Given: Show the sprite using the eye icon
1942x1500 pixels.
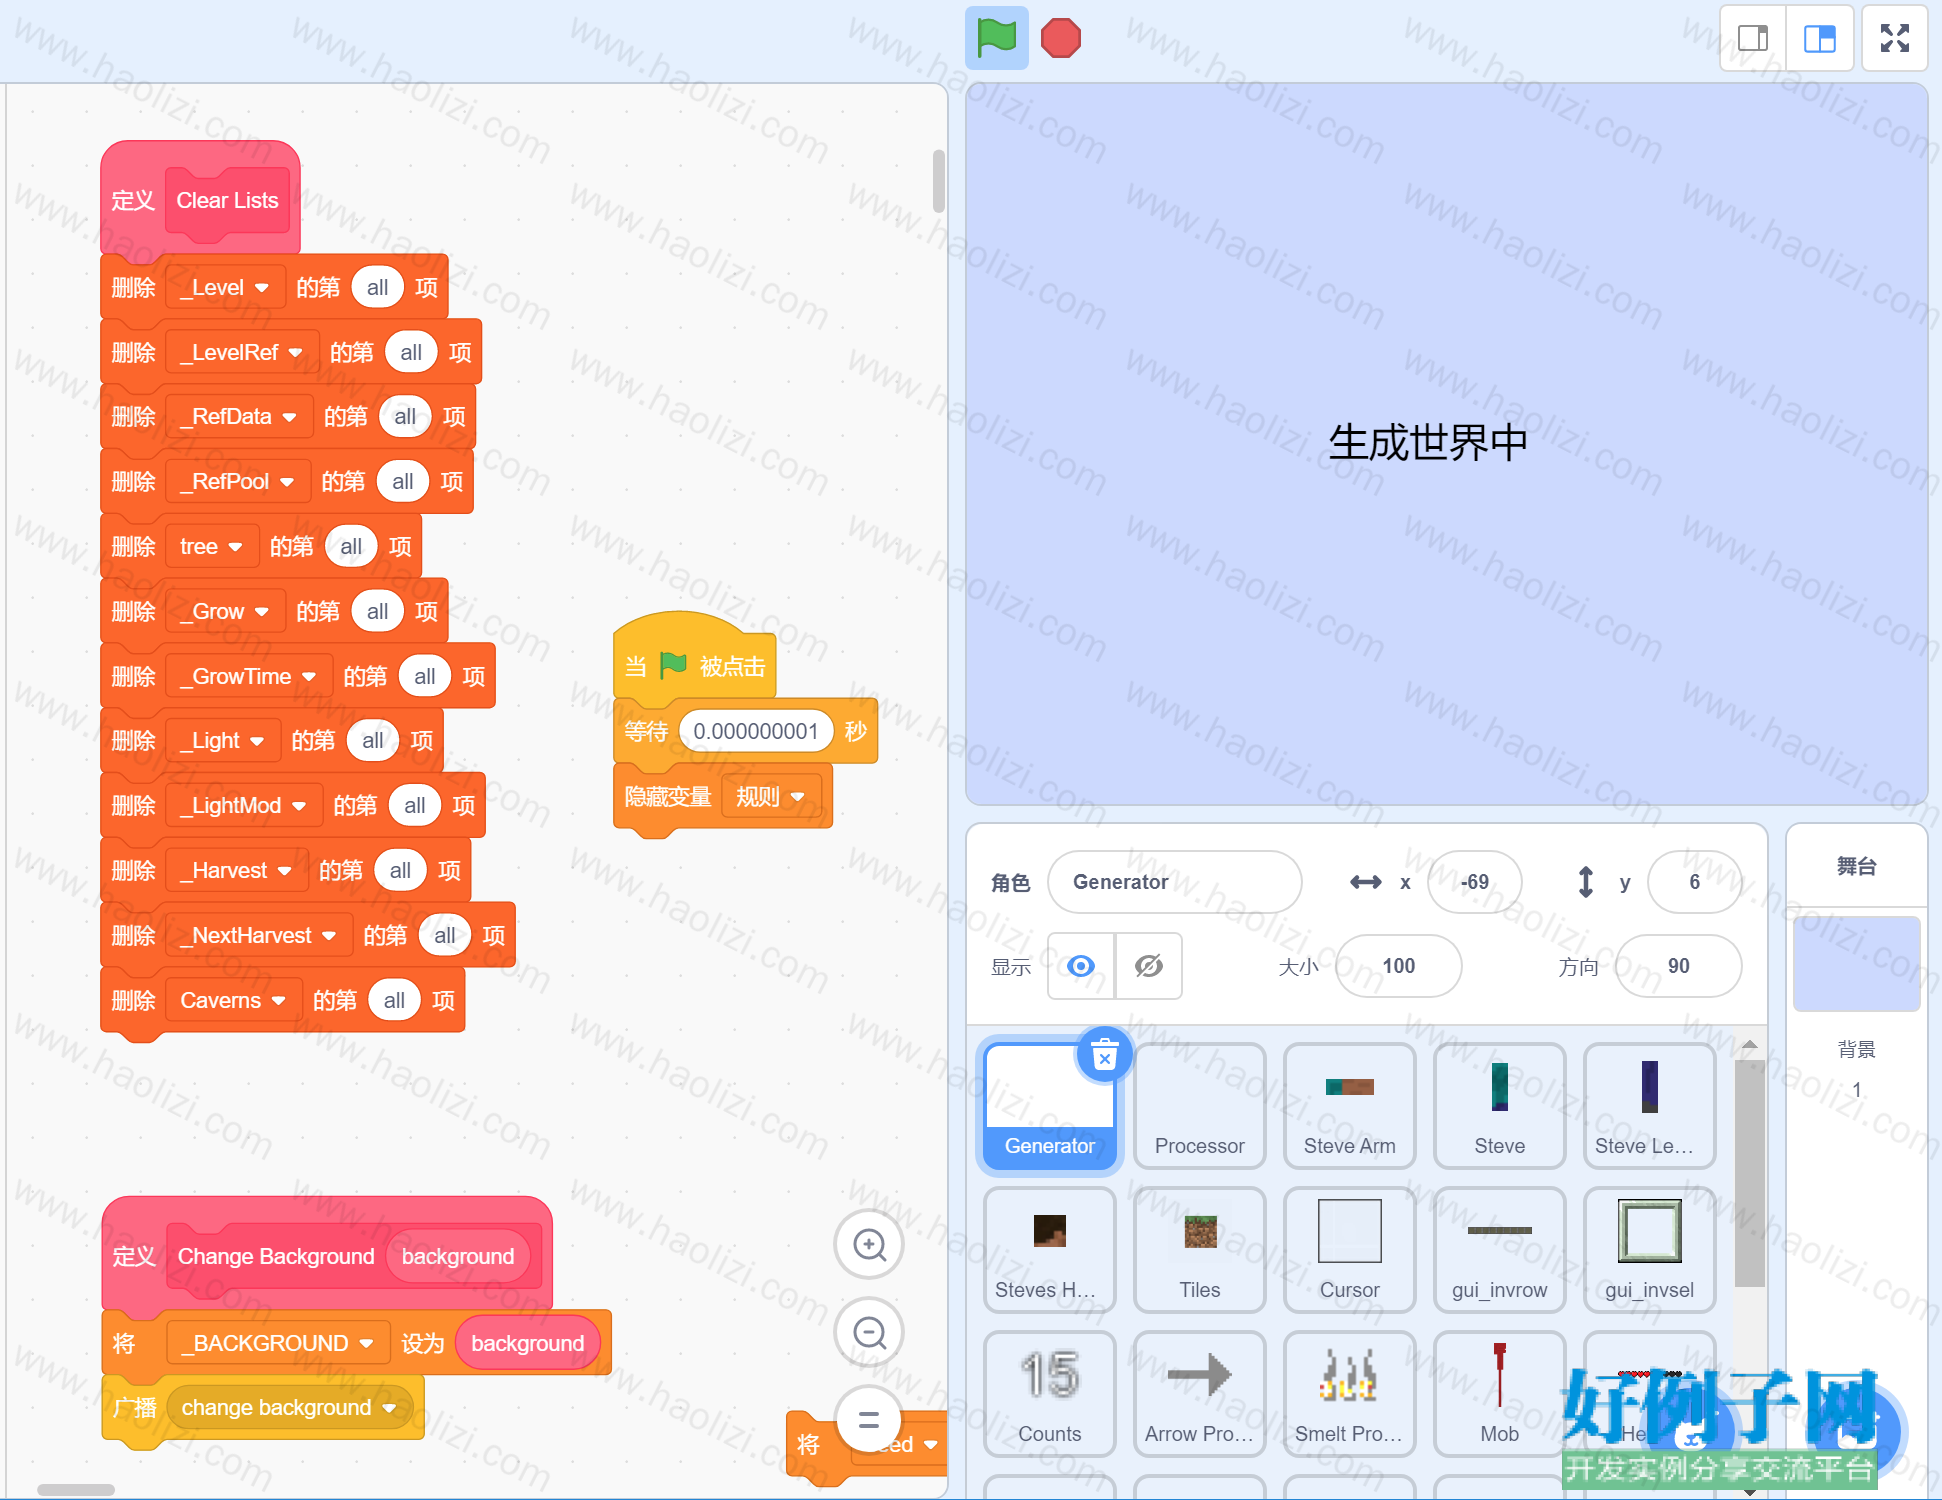Looking at the screenshot, I should (x=1081, y=966).
